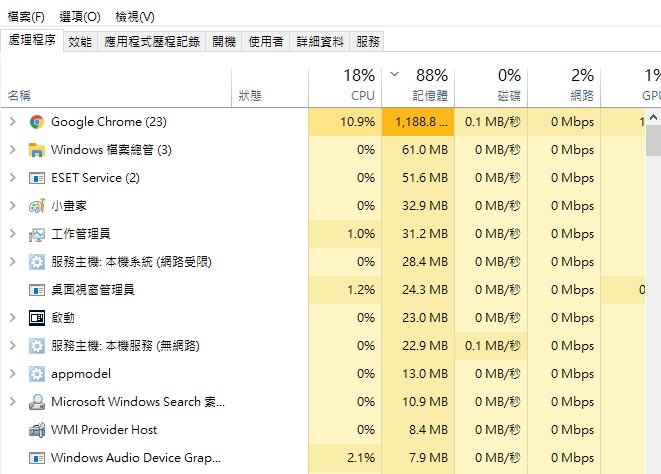The image size is (661, 474).
Task: Click the 31.2 MB memory value
Action: pos(425,234)
